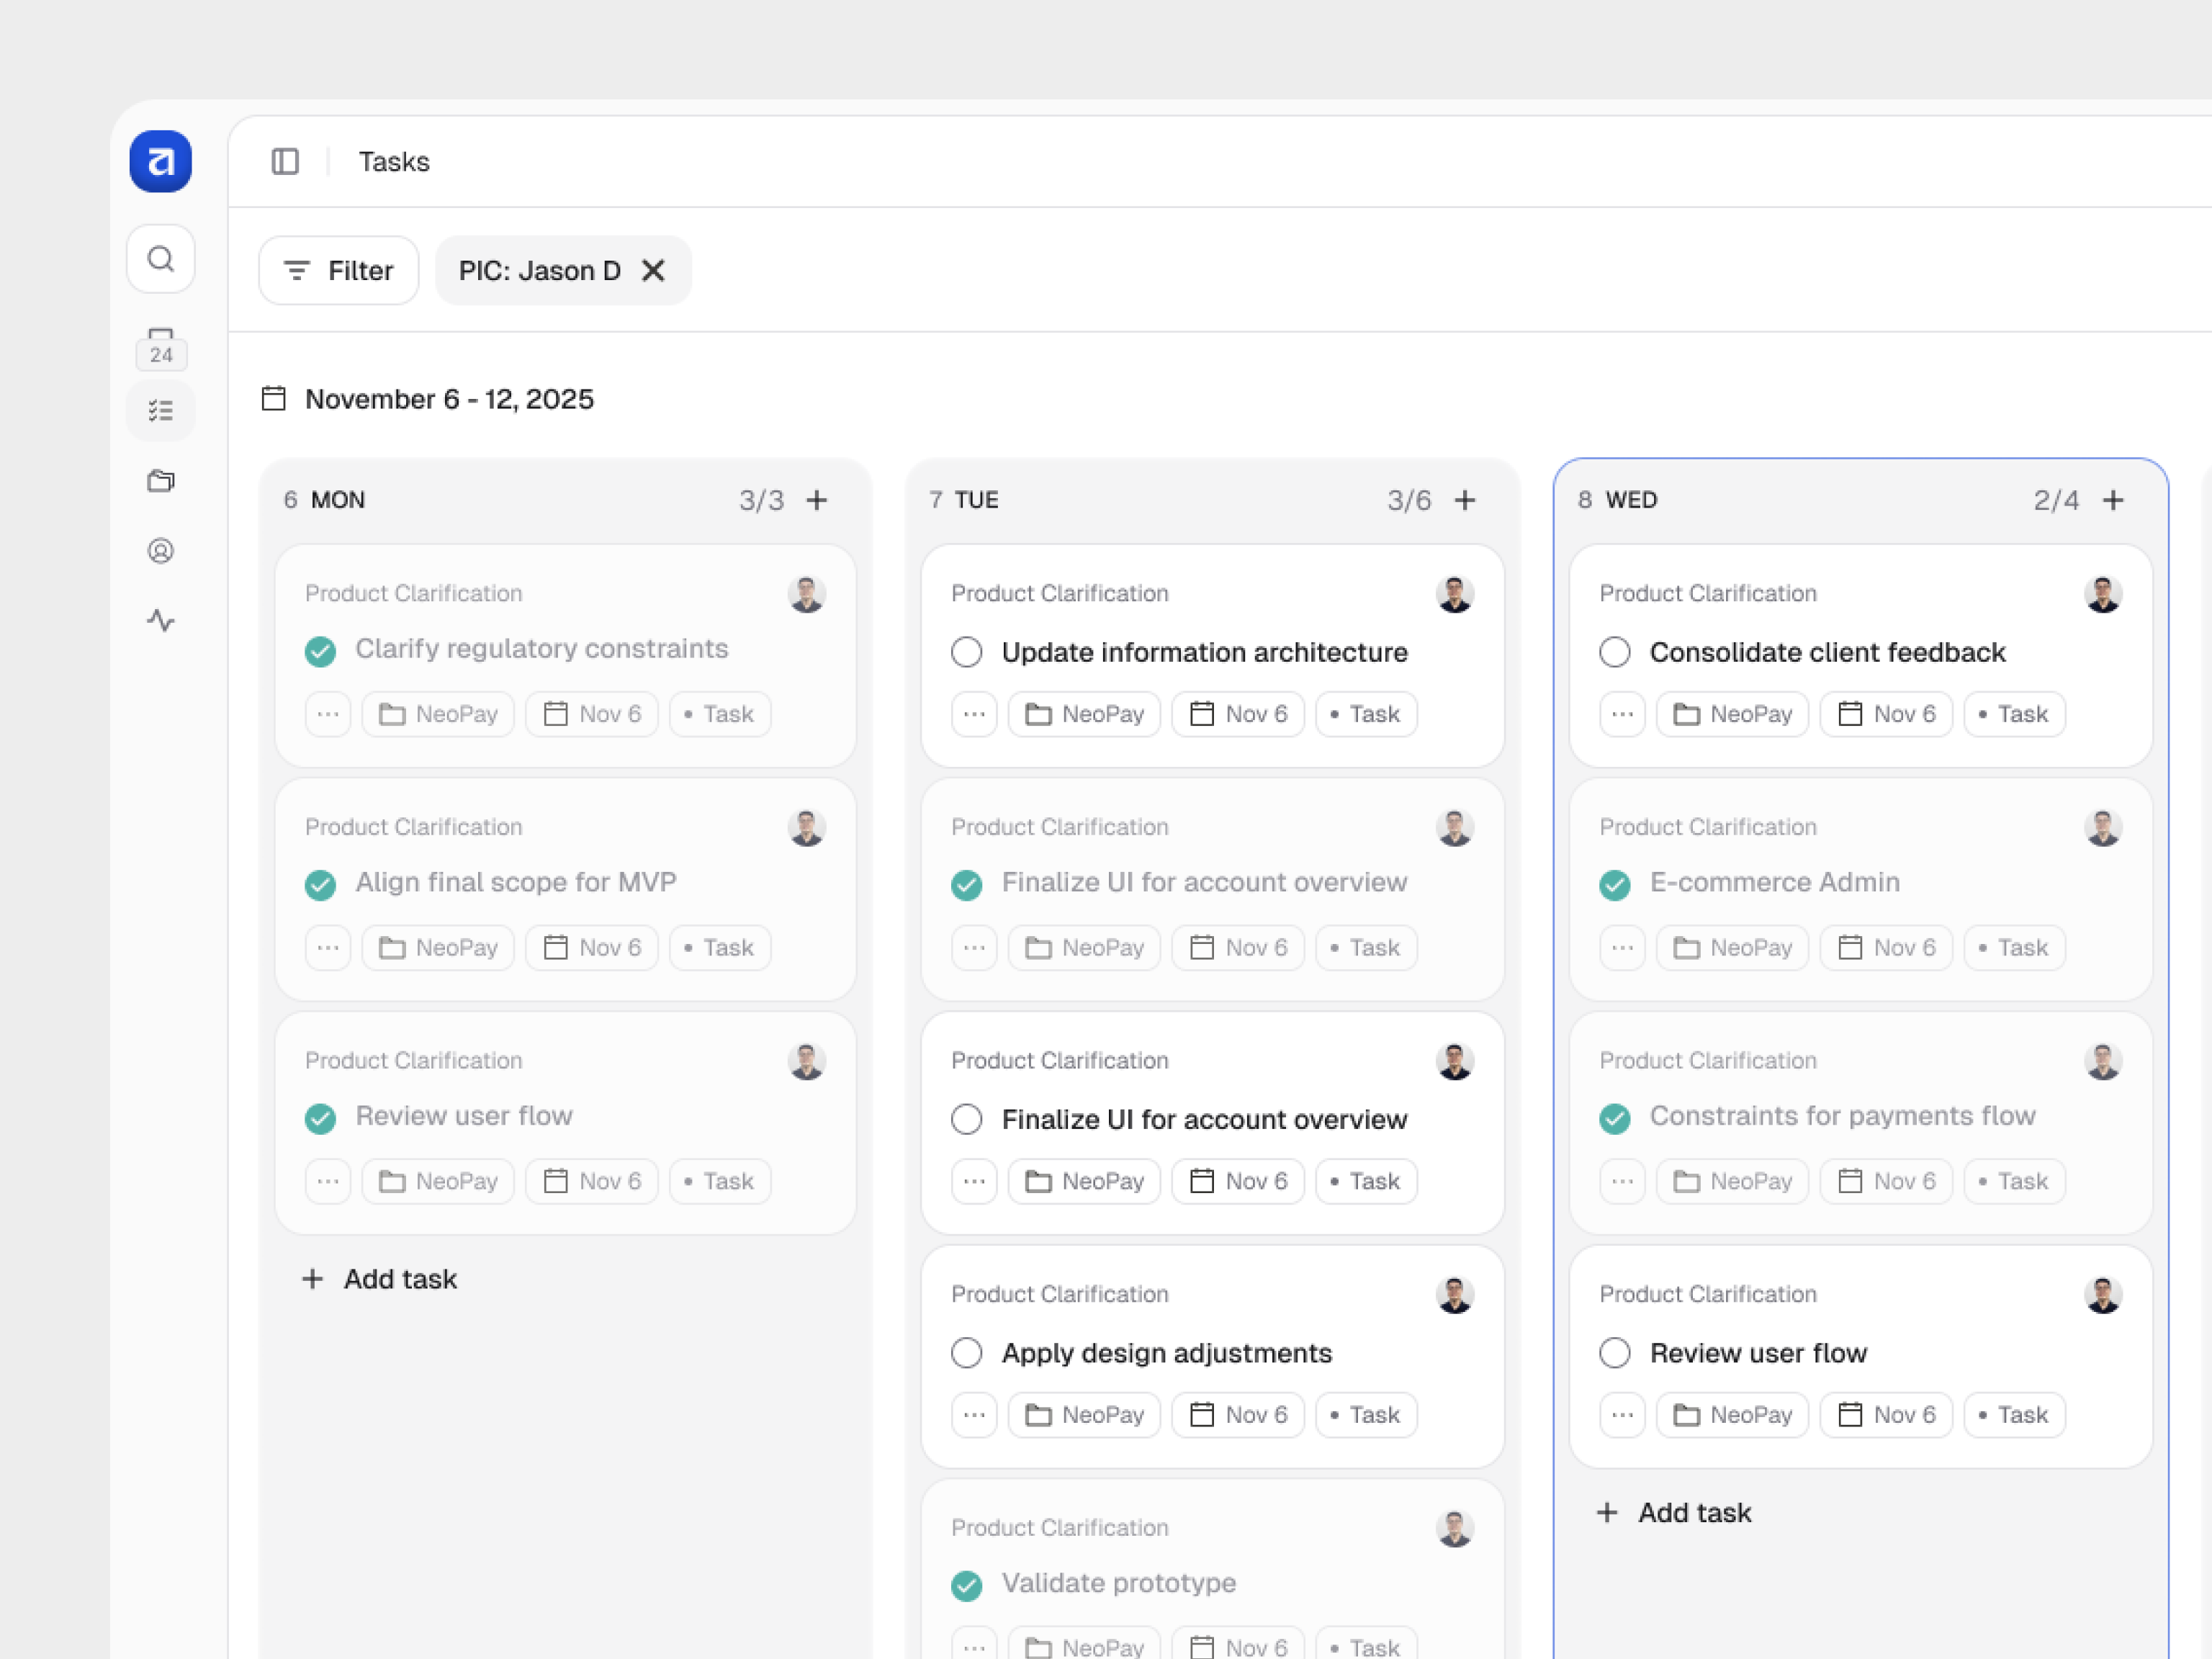
Task: Add a task with the MON column plus icon
Action: (x=817, y=500)
